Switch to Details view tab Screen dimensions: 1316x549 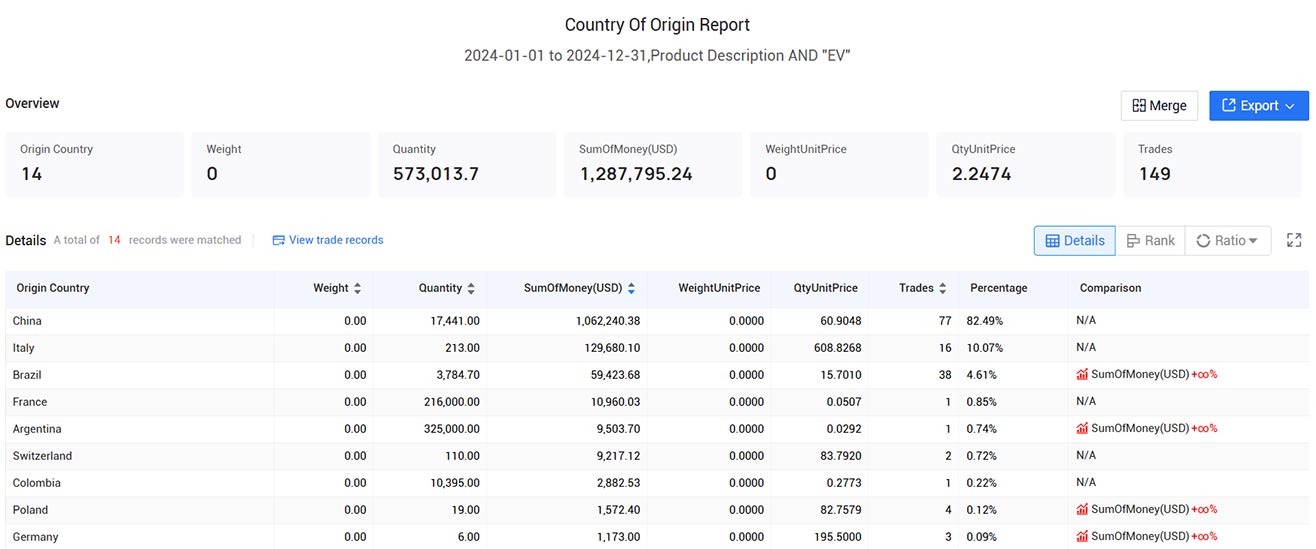click(x=1075, y=240)
